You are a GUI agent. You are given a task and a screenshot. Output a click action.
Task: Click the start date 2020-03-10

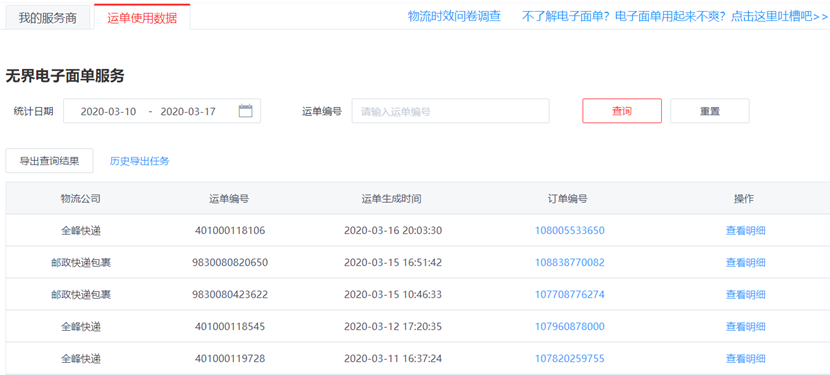(x=109, y=112)
